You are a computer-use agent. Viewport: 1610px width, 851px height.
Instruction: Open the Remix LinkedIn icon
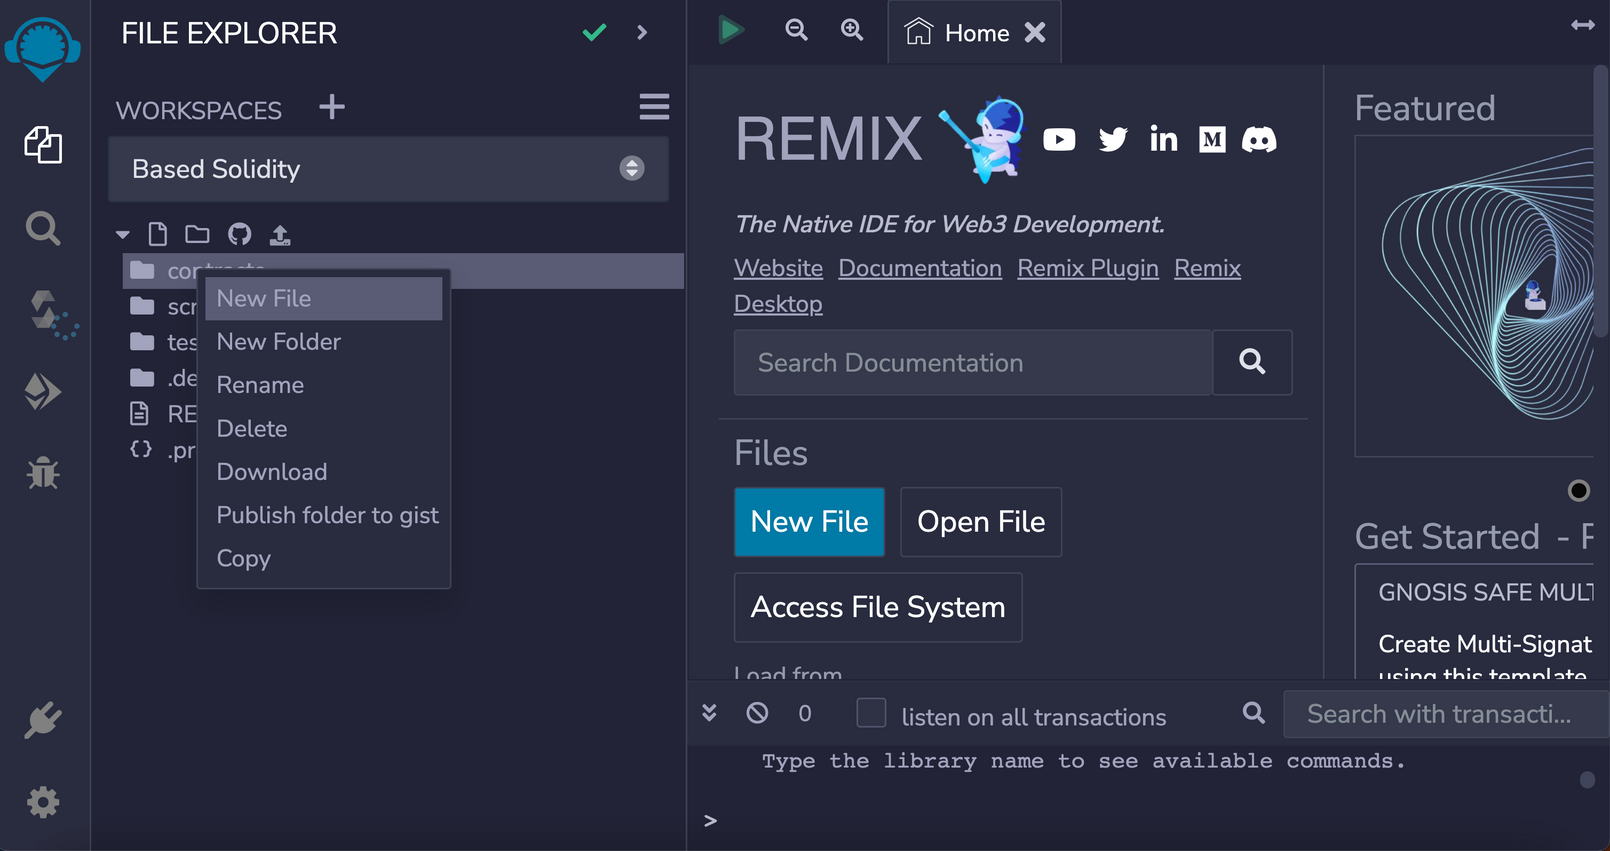(x=1163, y=139)
